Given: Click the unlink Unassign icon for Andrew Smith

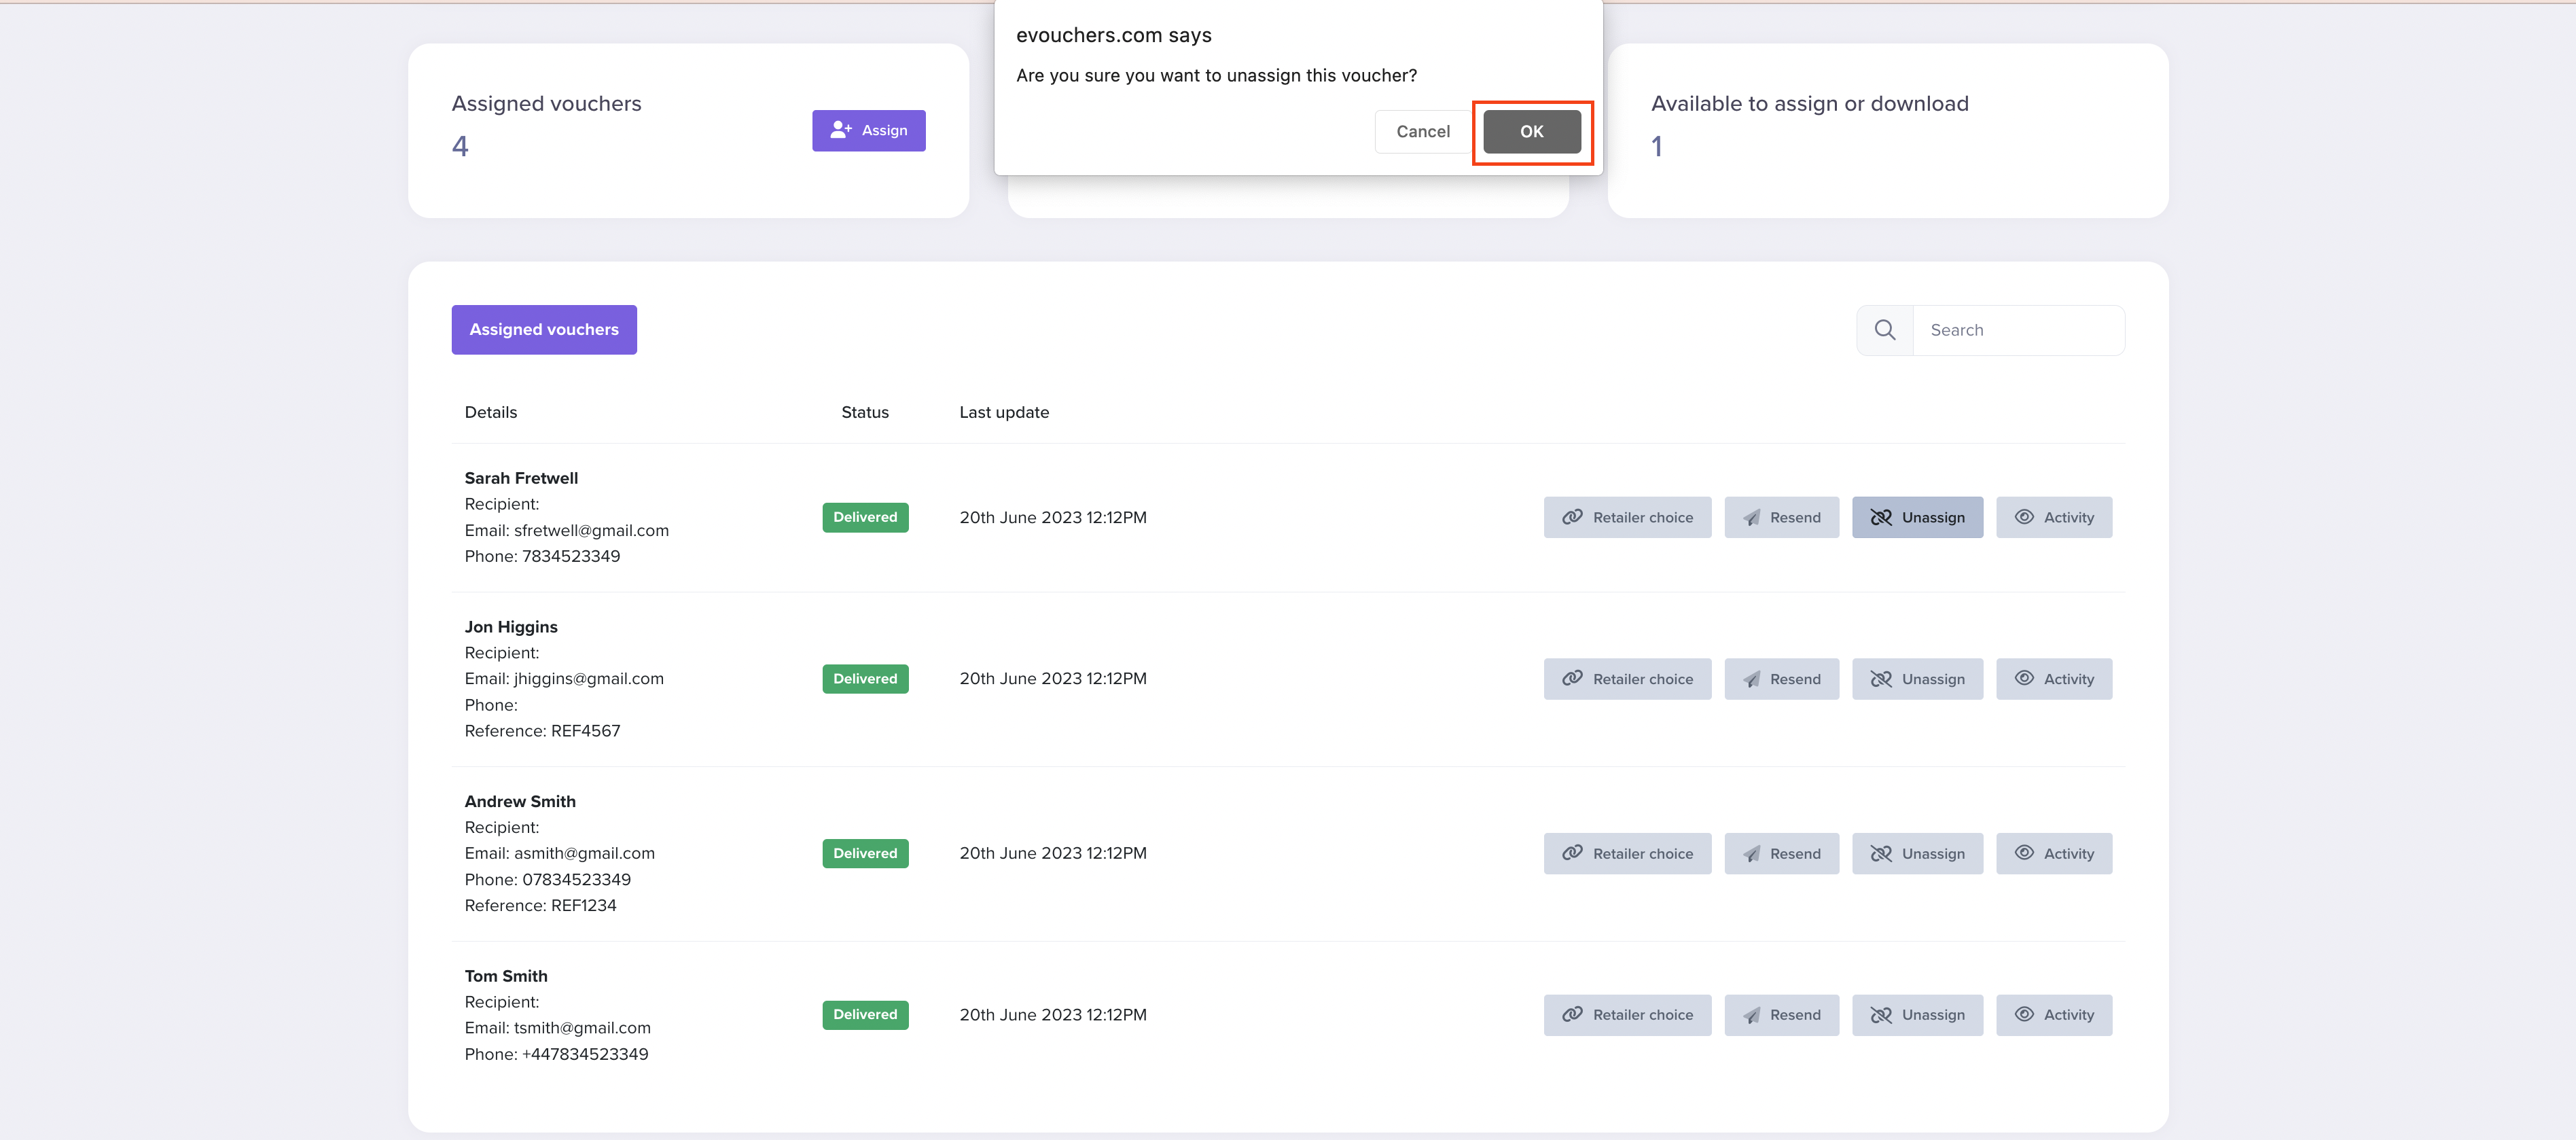Looking at the screenshot, I should (x=1881, y=853).
